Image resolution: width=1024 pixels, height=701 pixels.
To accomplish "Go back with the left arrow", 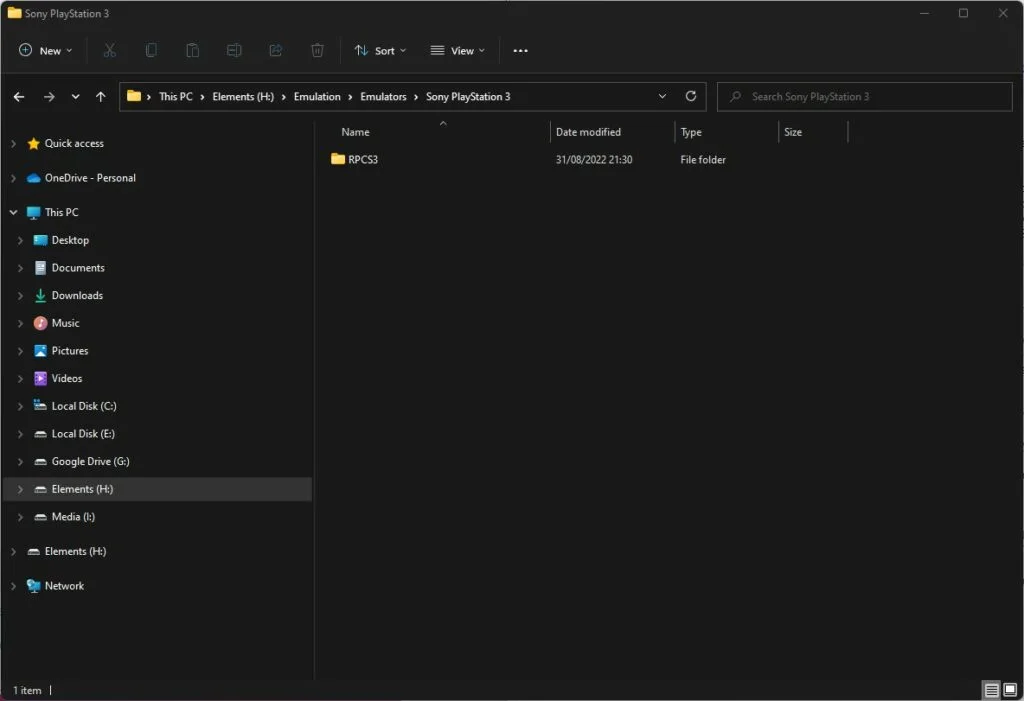I will coord(19,97).
